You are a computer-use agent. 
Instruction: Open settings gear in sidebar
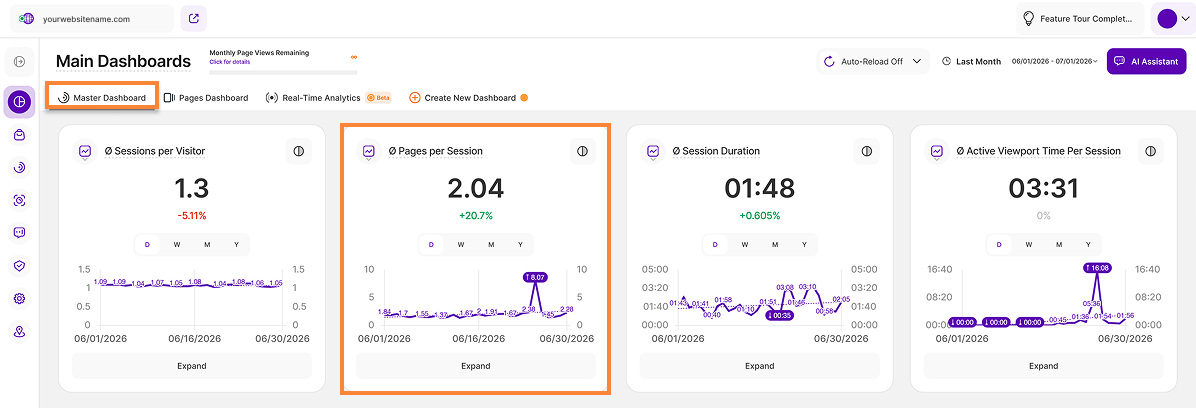19,299
